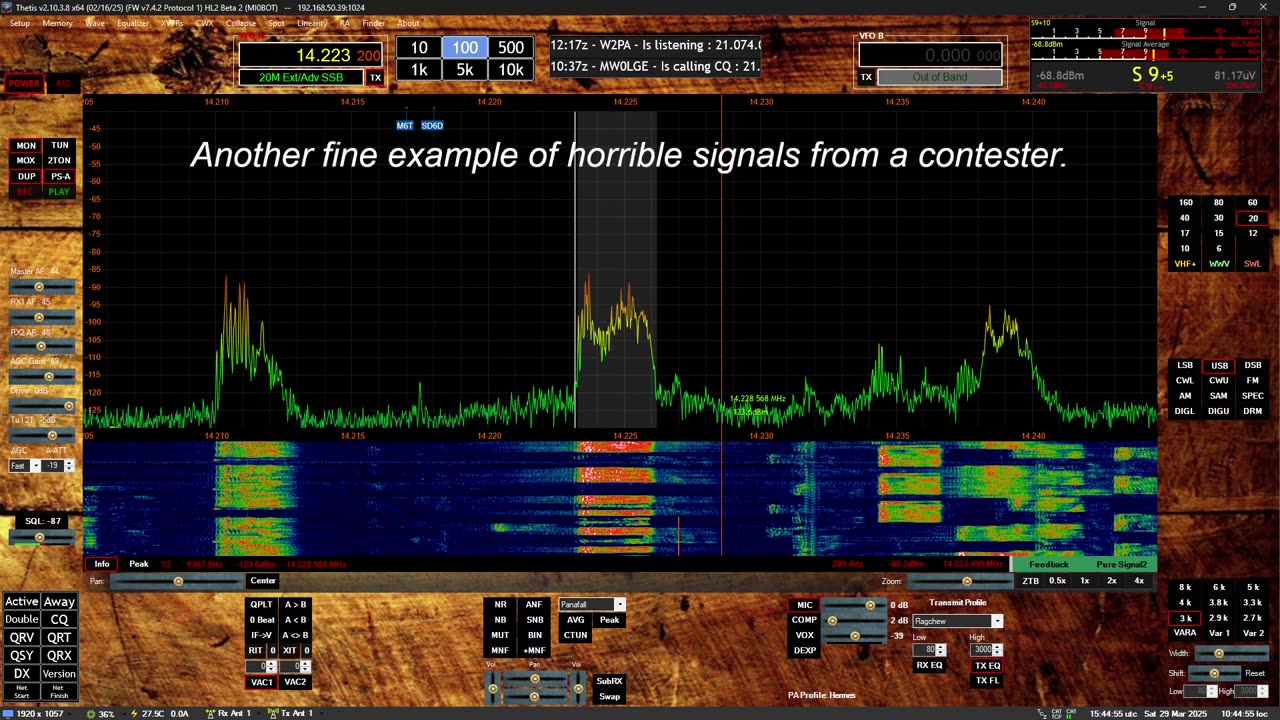Select the 100 Hz tuning step

pos(465,47)
